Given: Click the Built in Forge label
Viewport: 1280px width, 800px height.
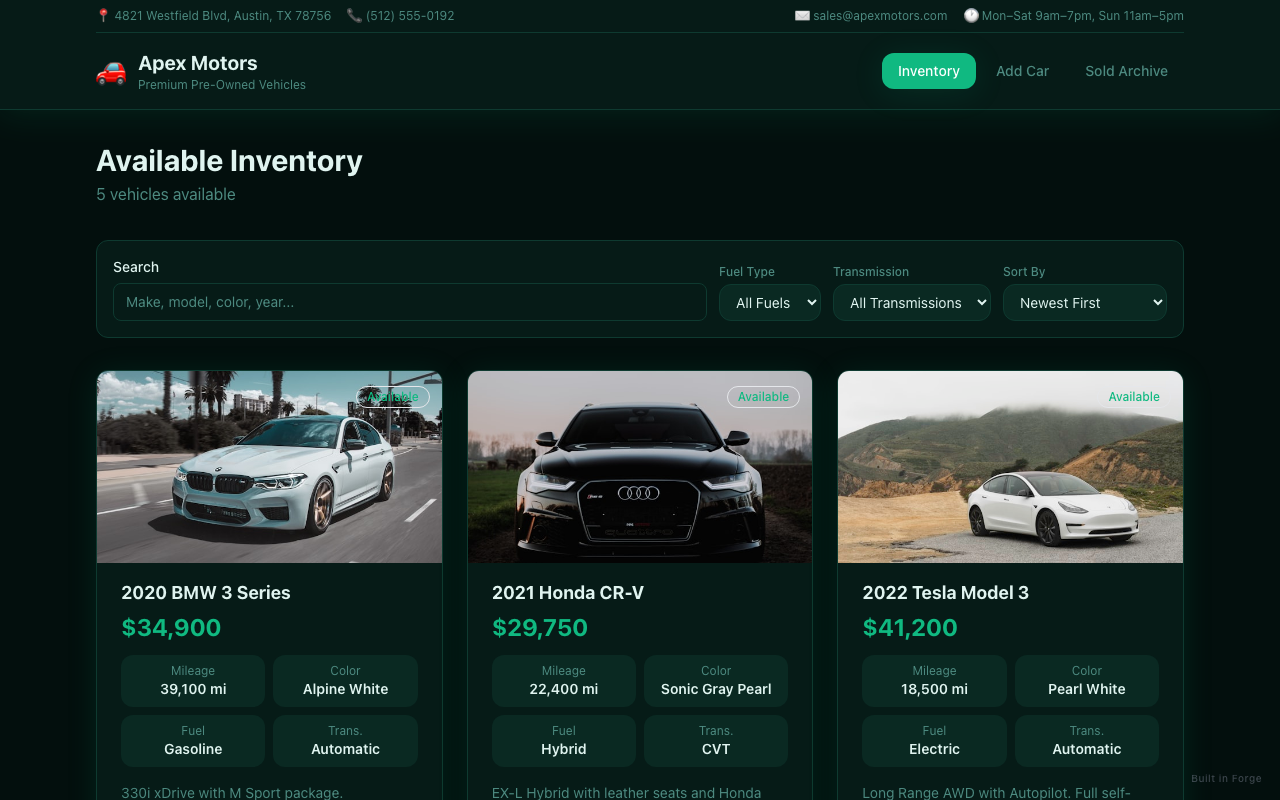Looking at the screenshot, I should tap(1226, 779).
